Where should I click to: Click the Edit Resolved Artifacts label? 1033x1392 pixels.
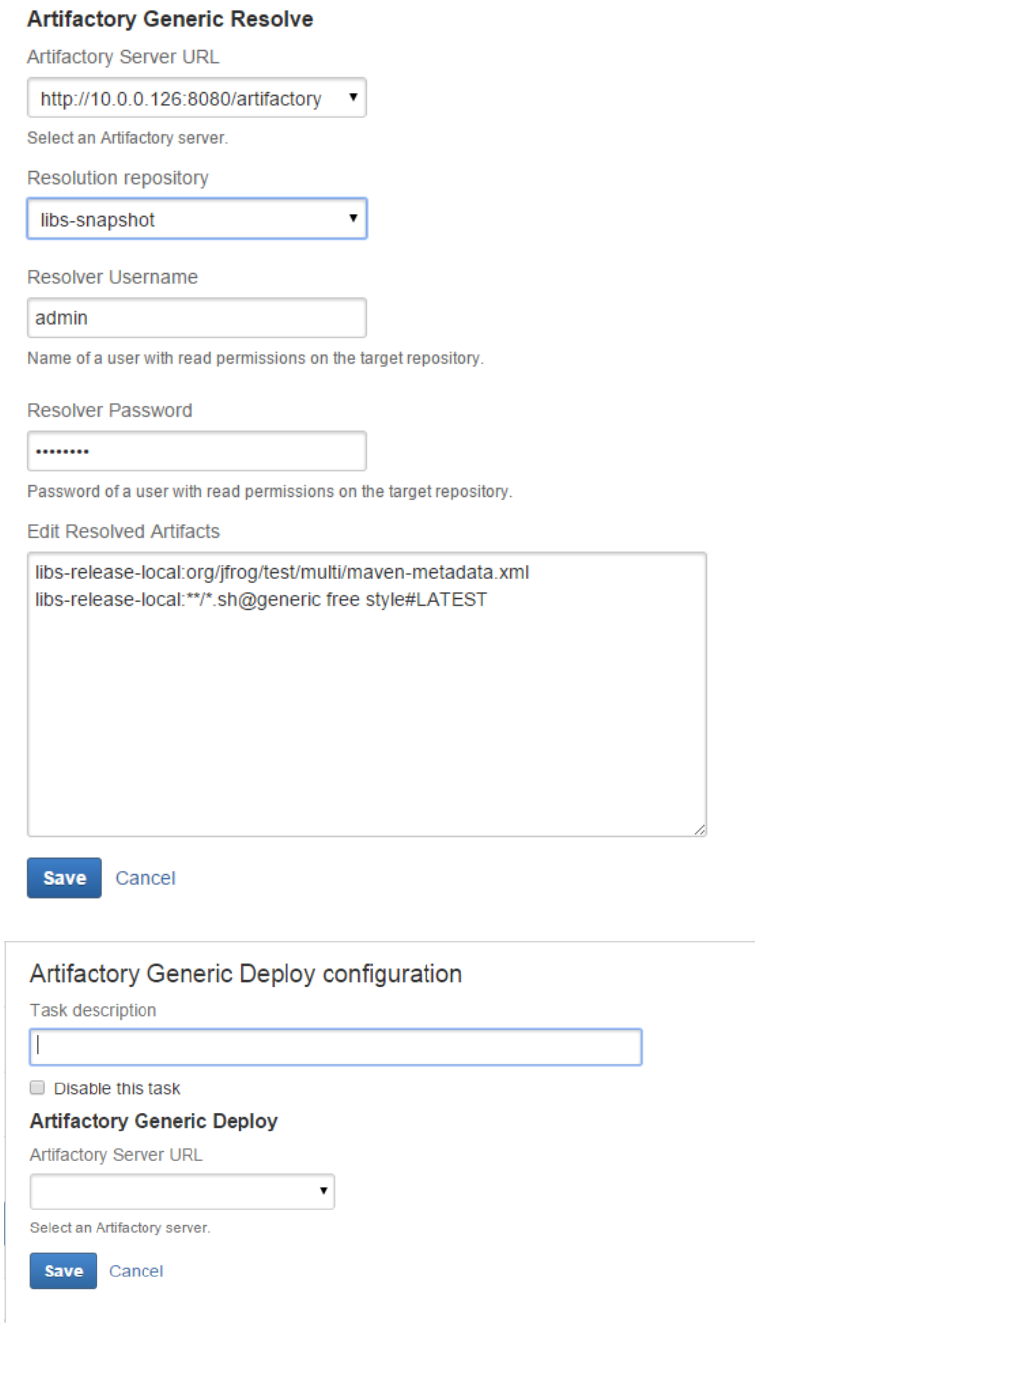(x=123, y=531)
